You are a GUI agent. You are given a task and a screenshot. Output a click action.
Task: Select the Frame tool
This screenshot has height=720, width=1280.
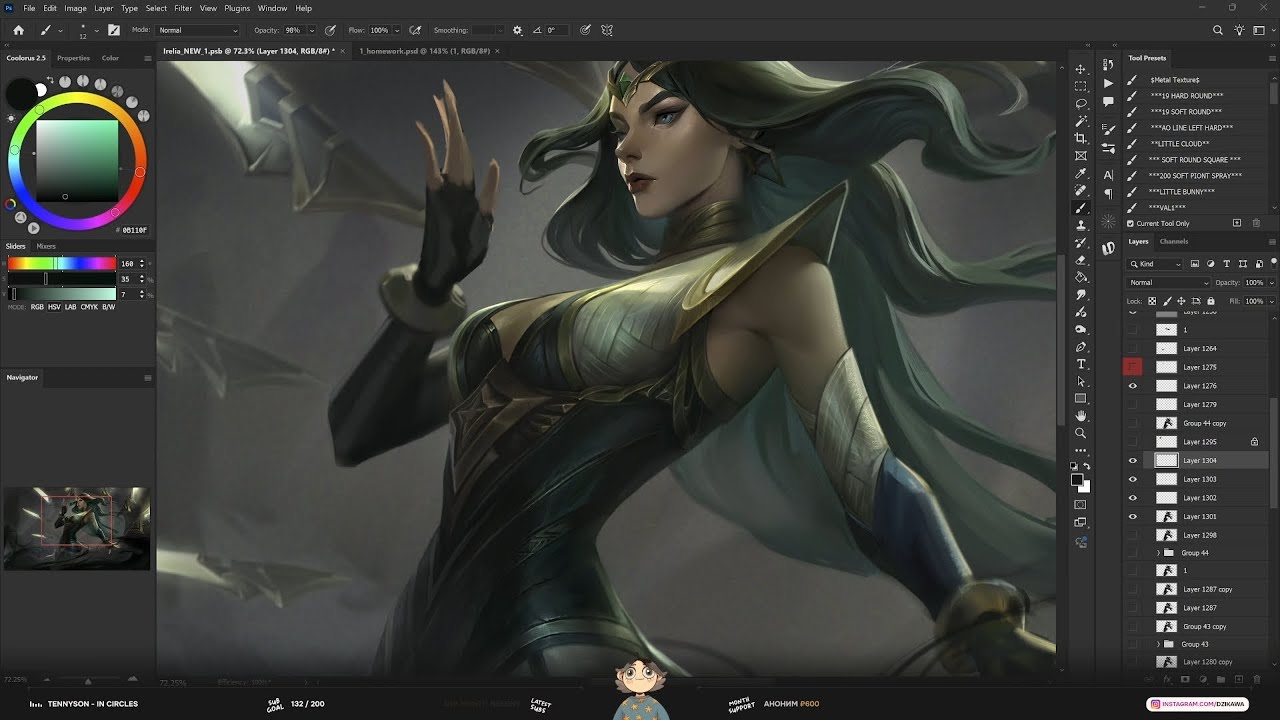click(x=1080, y=156)
